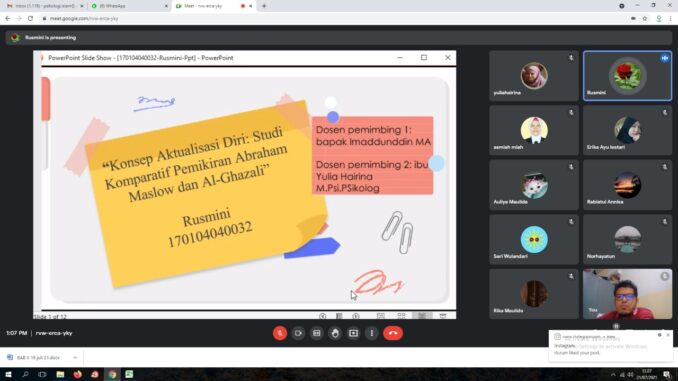Turn on captions in Meet toolbar
Screen dimensions: 678x381
[x=317, y=333]
